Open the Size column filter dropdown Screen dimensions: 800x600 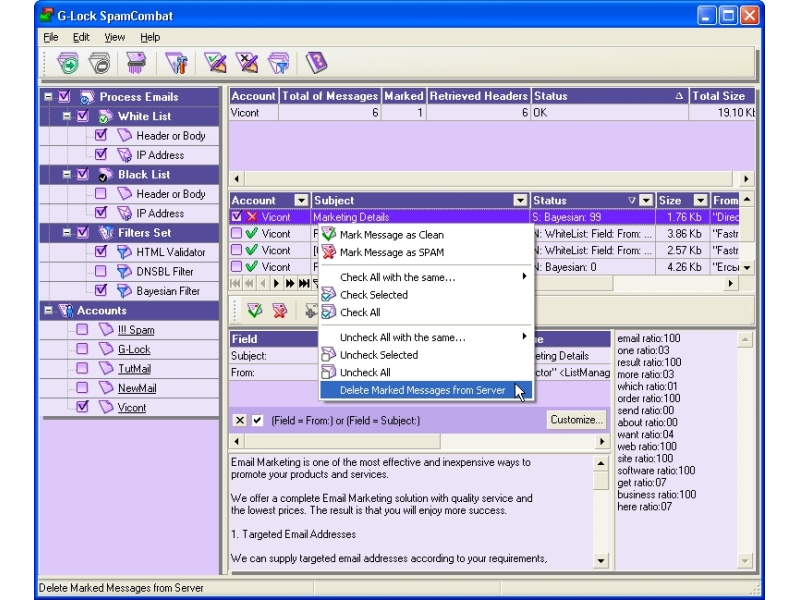(x=701, y=201)
